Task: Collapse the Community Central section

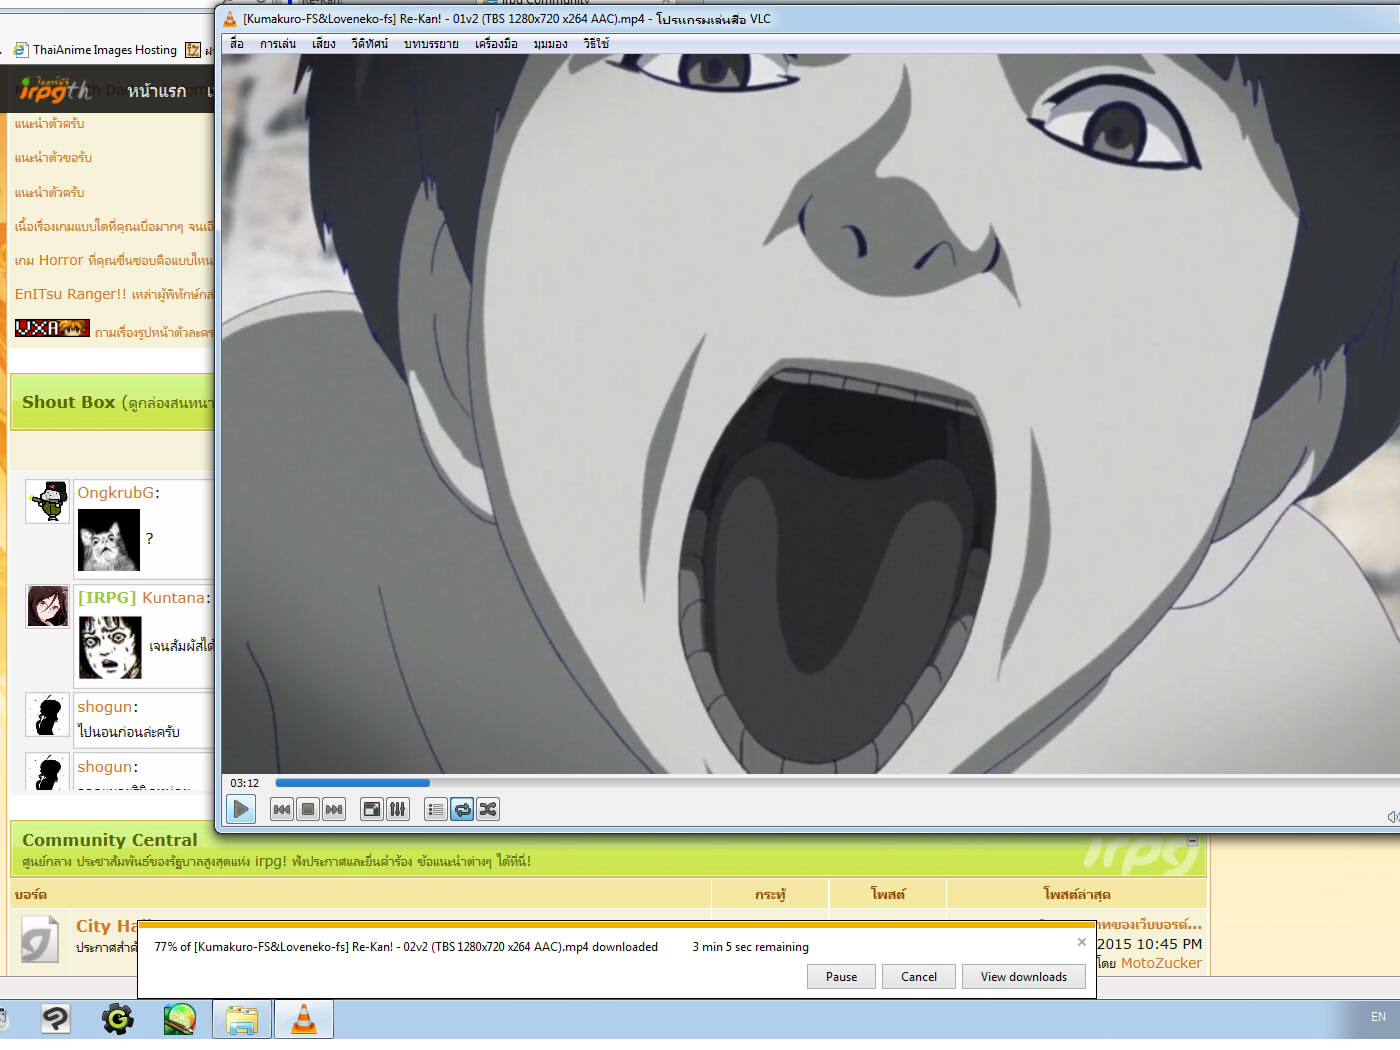Action: 1192,841
